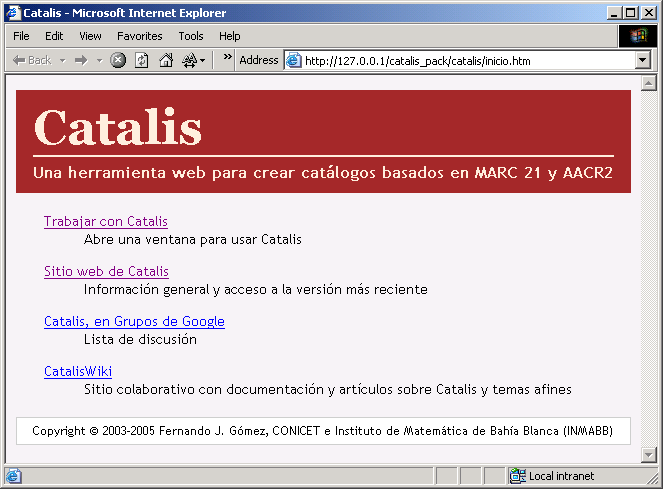Open the address bar dropdown list

(x=642, y=60)
